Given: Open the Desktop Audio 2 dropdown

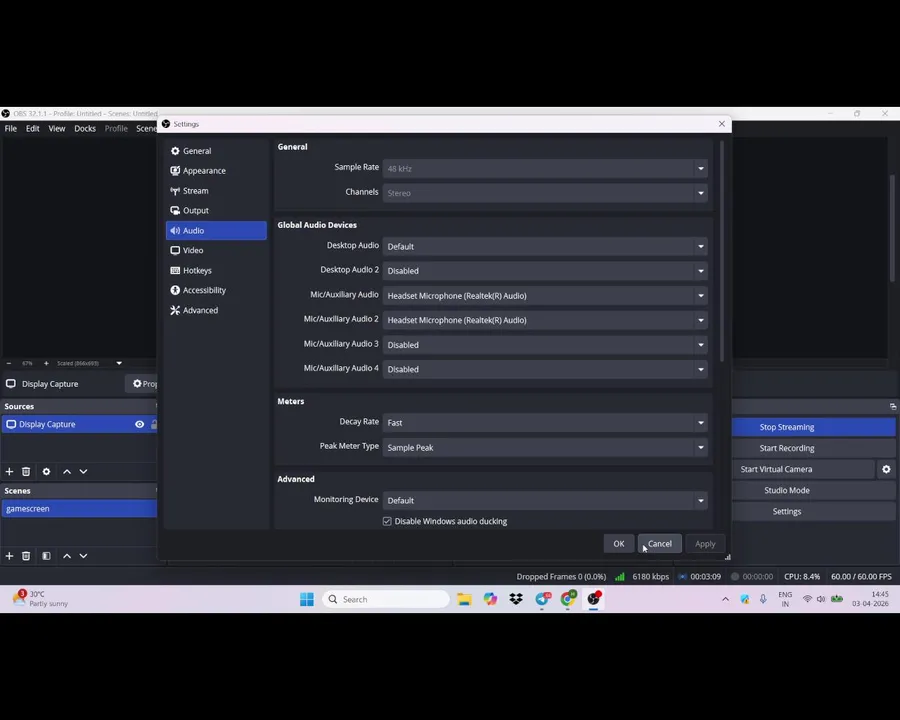Looking at the screenshot, I should tap(545, 271).
